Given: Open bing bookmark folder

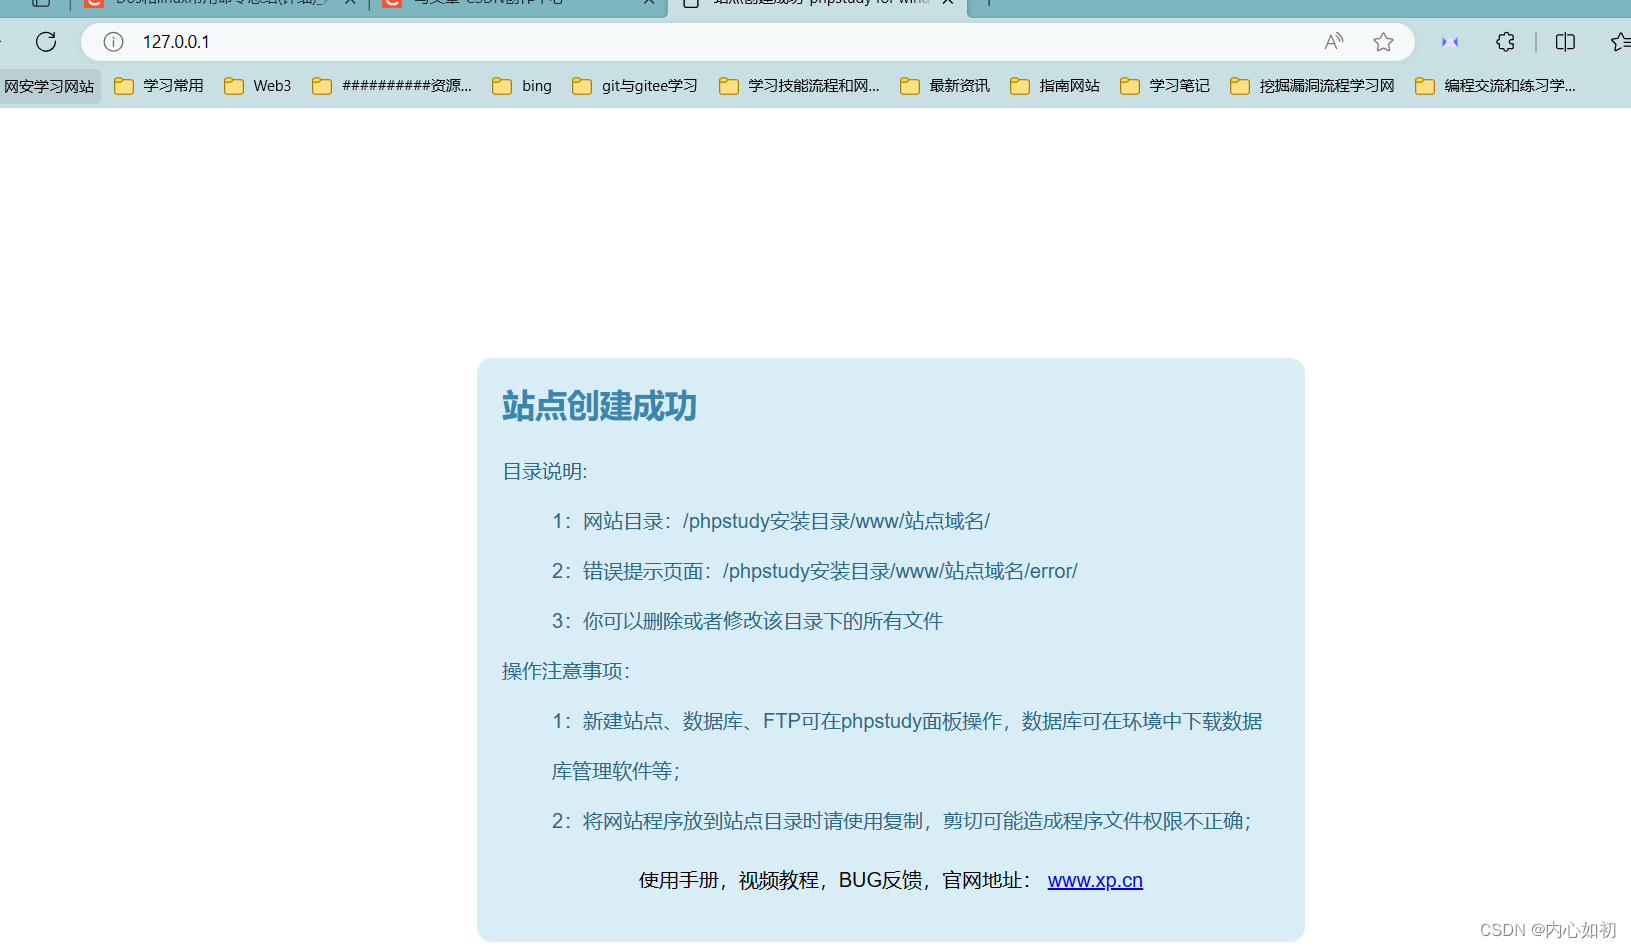Looking at the screenshot, I should pos(522,86).
